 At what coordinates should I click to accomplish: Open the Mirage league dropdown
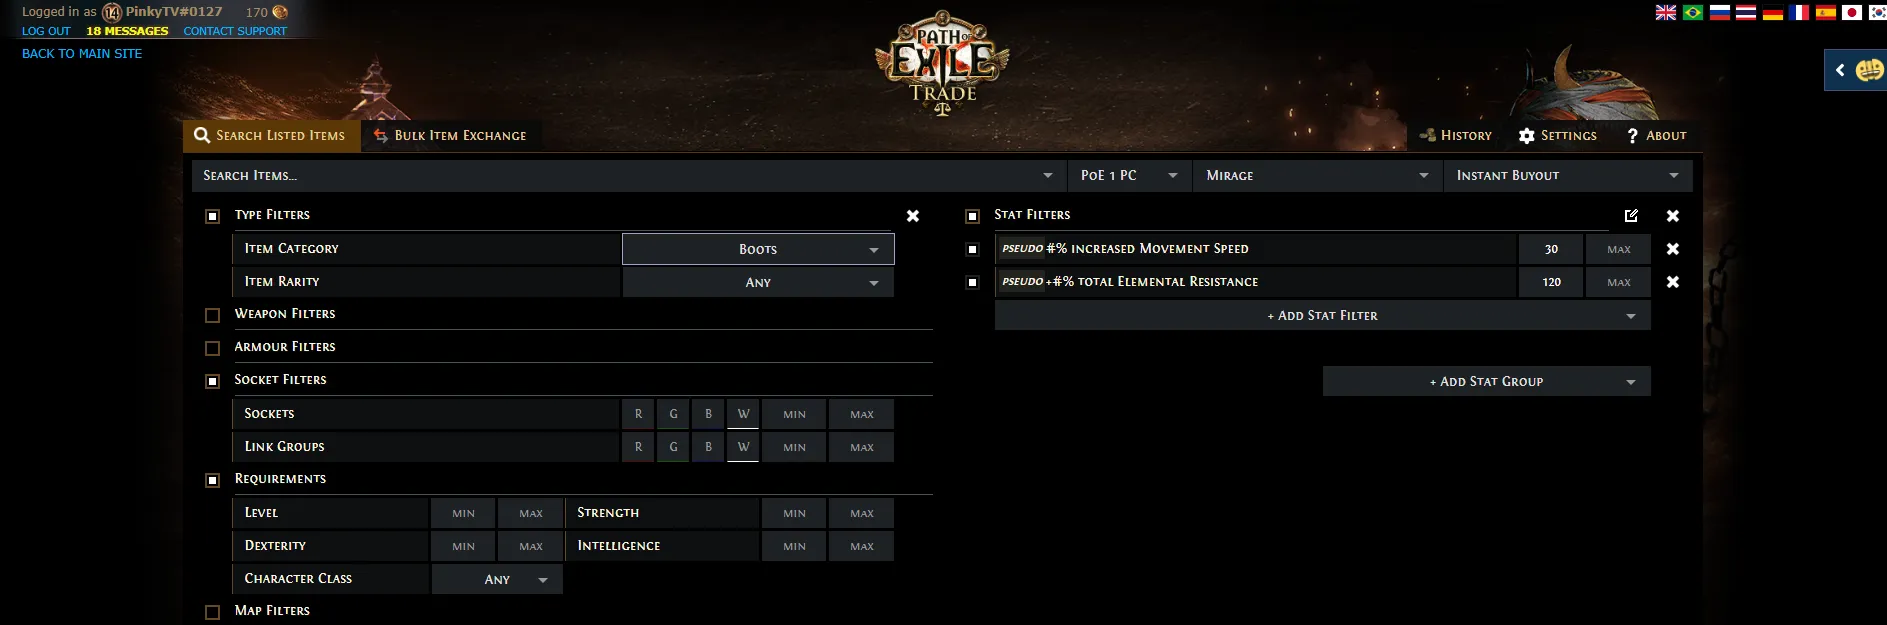(1318, 175)
